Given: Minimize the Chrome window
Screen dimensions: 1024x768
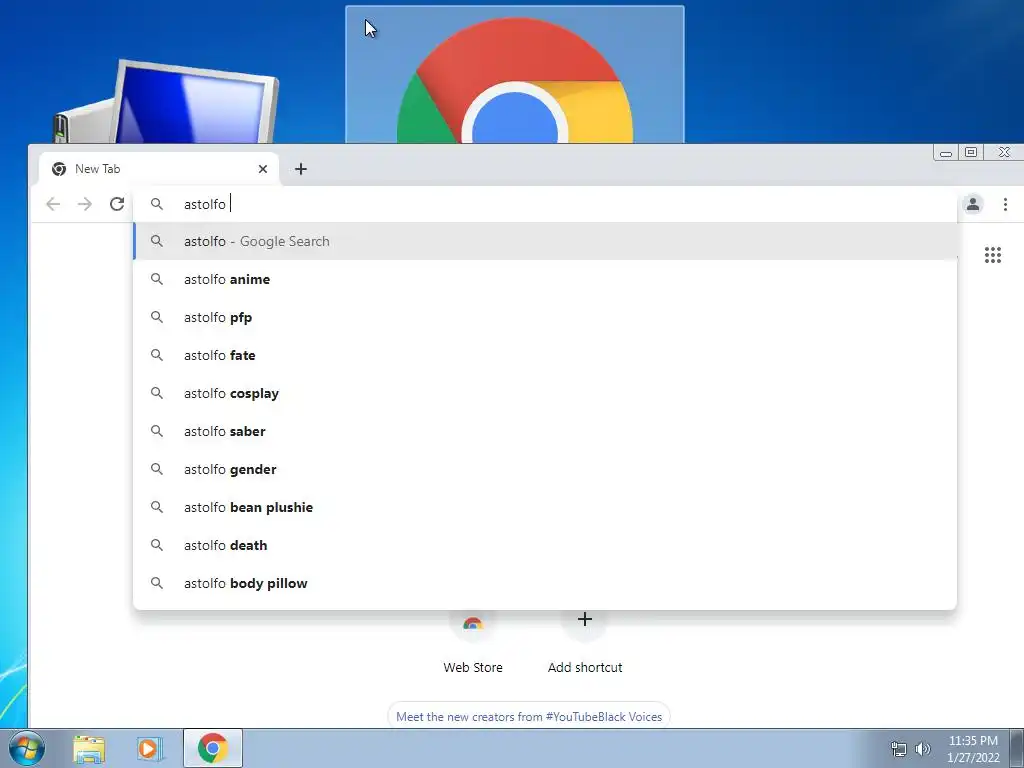Looking at the screenshot, I should coord(946,153).
